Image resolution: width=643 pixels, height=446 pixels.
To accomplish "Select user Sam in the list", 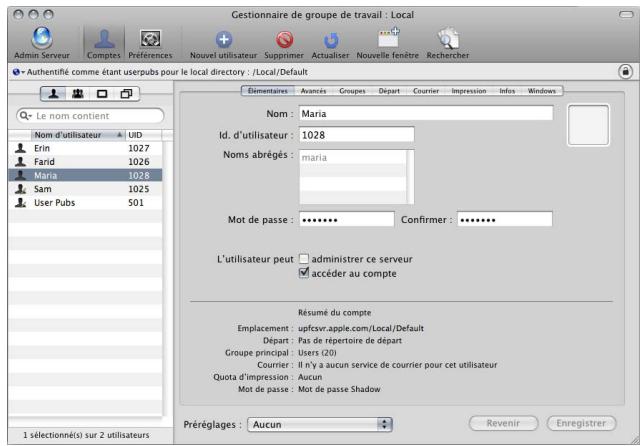I will click(x=85, y=189).
